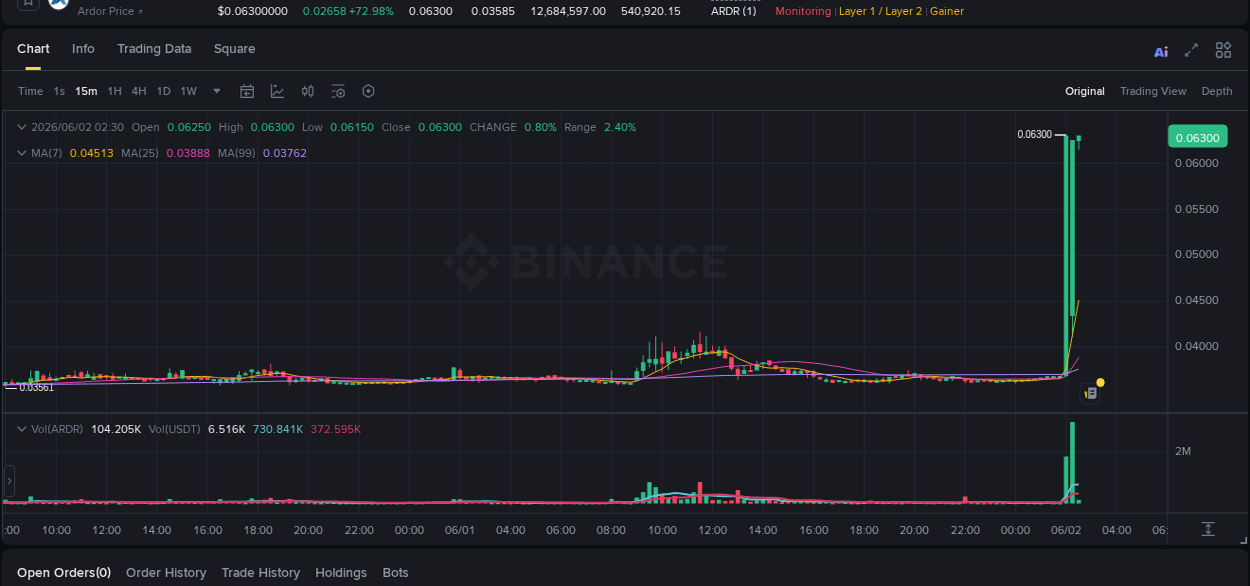Collapse the MA indicator legend row
This screenshot has width=1250, height=586.
point(22,153)
